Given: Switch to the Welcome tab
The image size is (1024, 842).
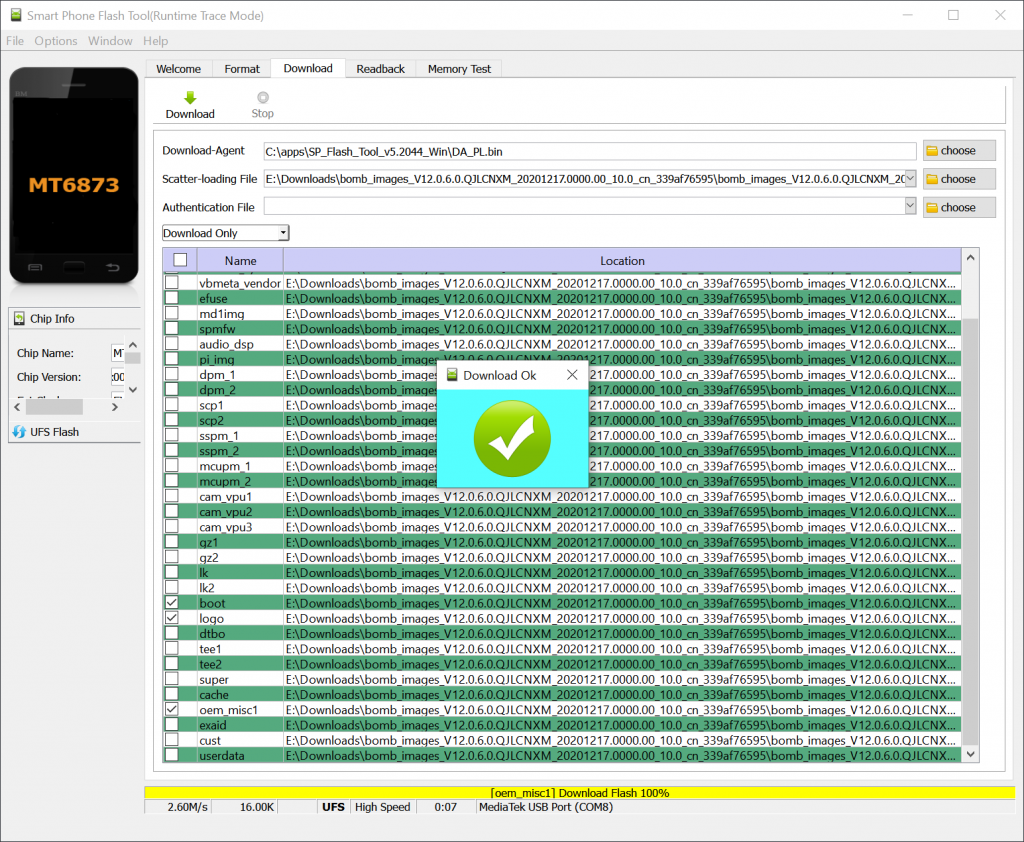Looking at the screenshot, I should [x=178, y=69].
